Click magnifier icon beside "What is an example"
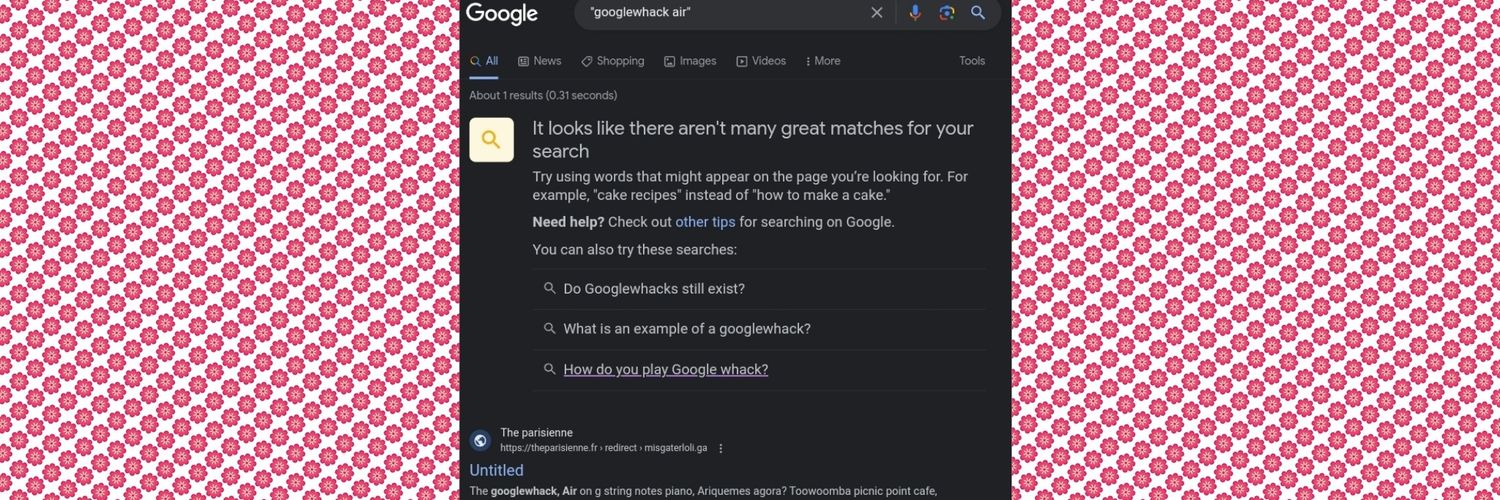 coord(549,328)
